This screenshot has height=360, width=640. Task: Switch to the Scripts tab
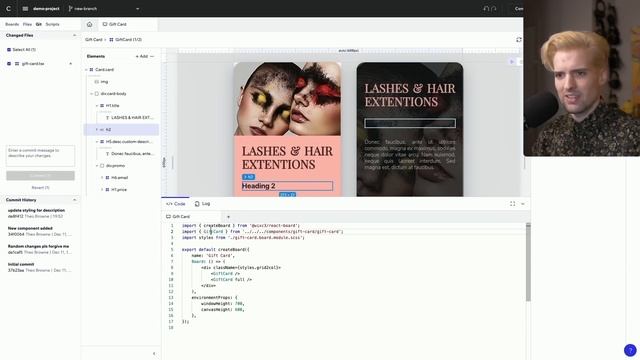[x=52, y=24]
